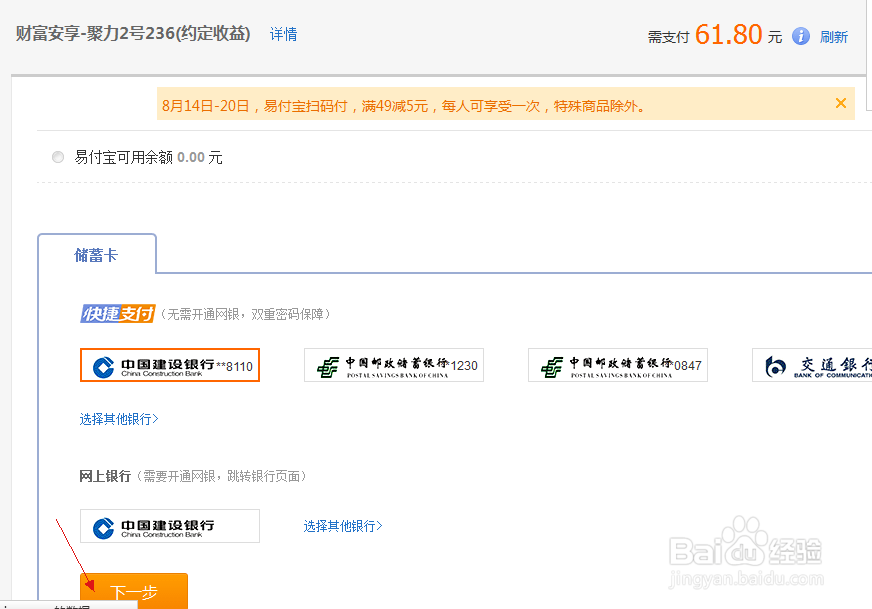Refresh the payment amount via 刷新
The image size is (872, 609).
pyautogui.click(x=833, y=37)
